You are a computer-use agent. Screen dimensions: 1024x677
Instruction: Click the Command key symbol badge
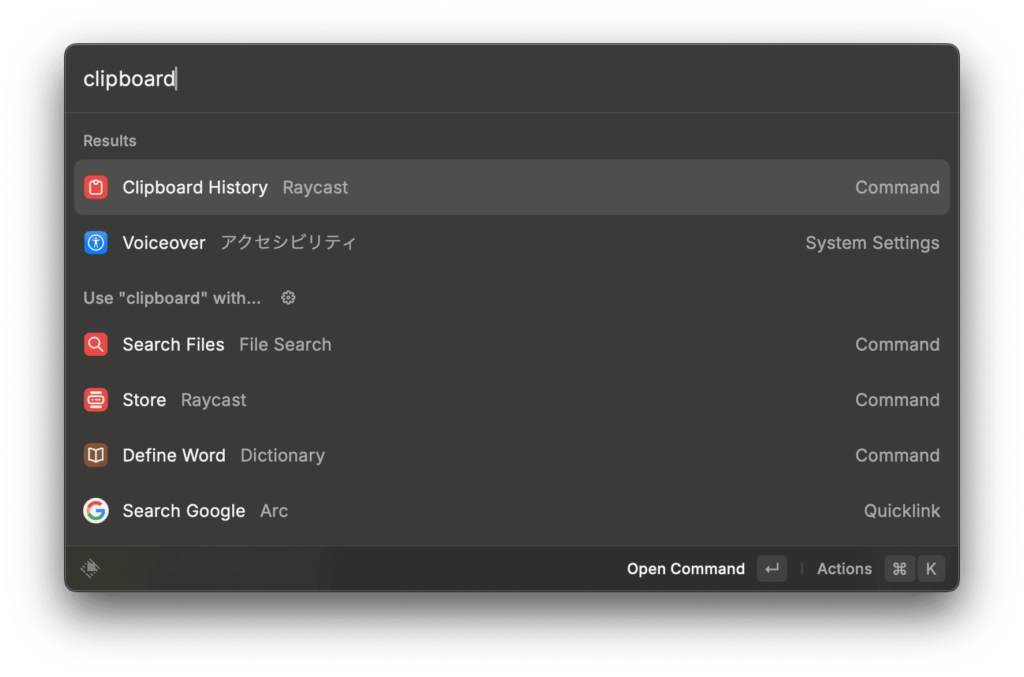(x=899, y=569)
